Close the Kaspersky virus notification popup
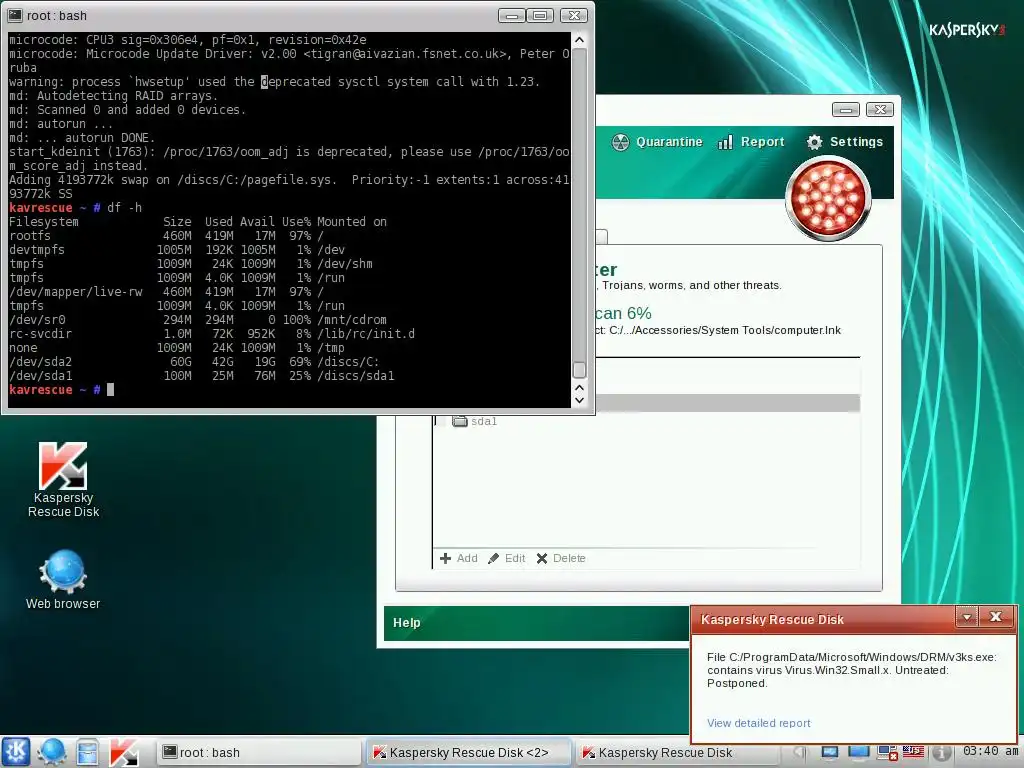Viewport: 1024px width, 768px height. pyautogui.click(x=995, y=616)
